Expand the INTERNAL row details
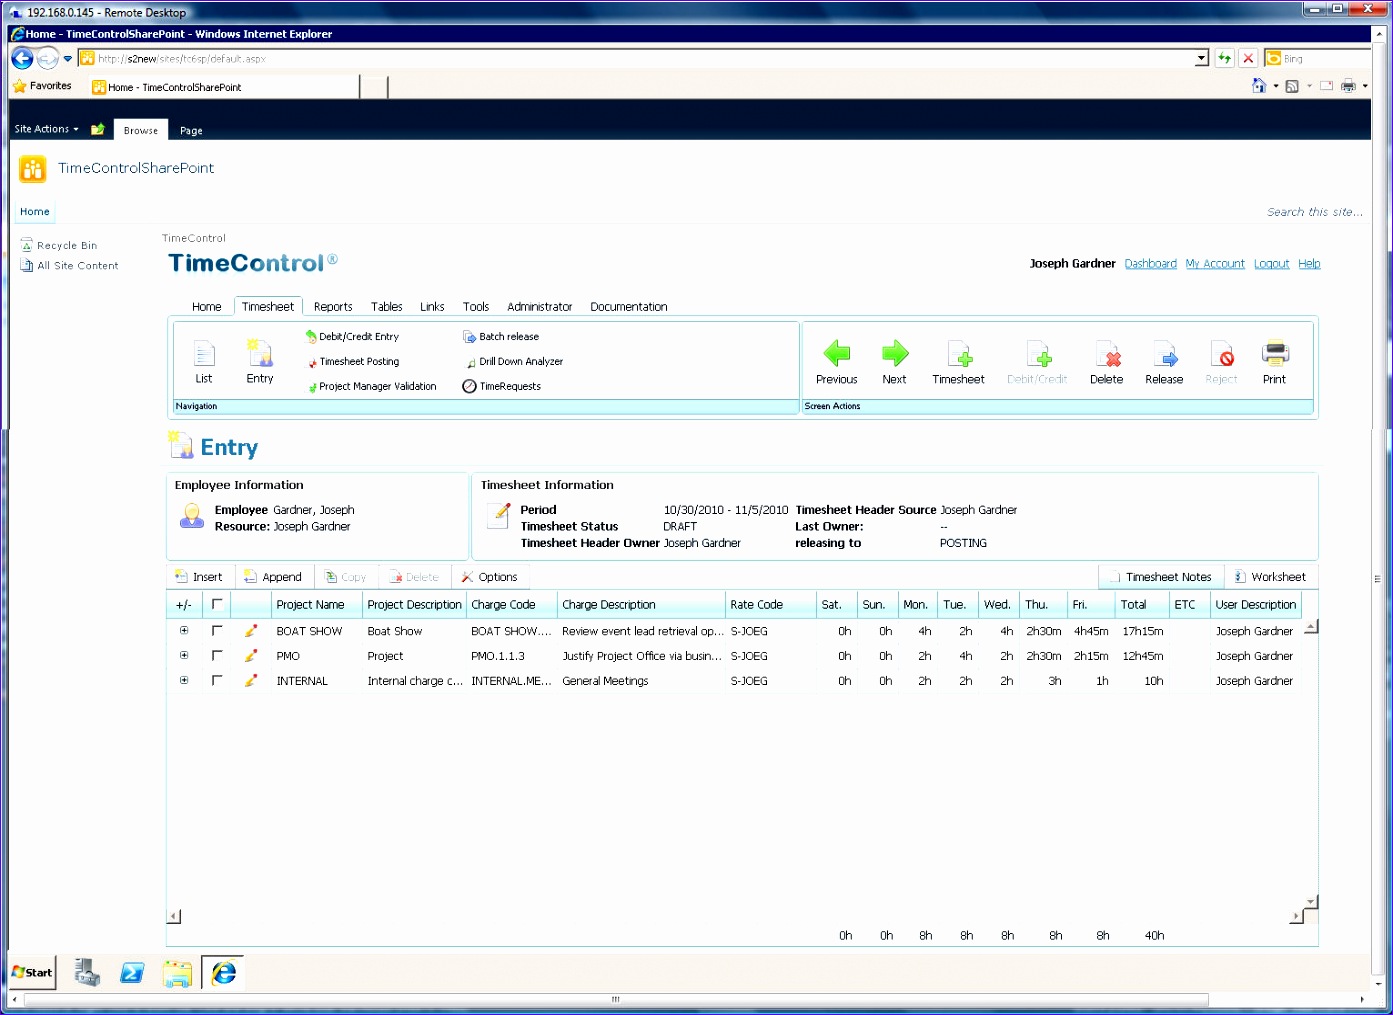The image size is (1393, 1015). (184, 680)
